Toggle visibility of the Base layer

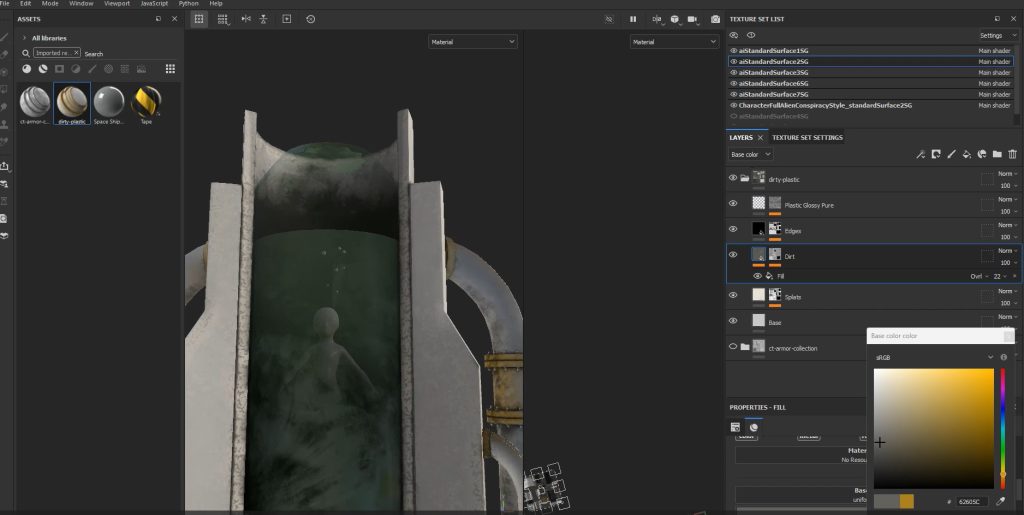click(733, 321)
